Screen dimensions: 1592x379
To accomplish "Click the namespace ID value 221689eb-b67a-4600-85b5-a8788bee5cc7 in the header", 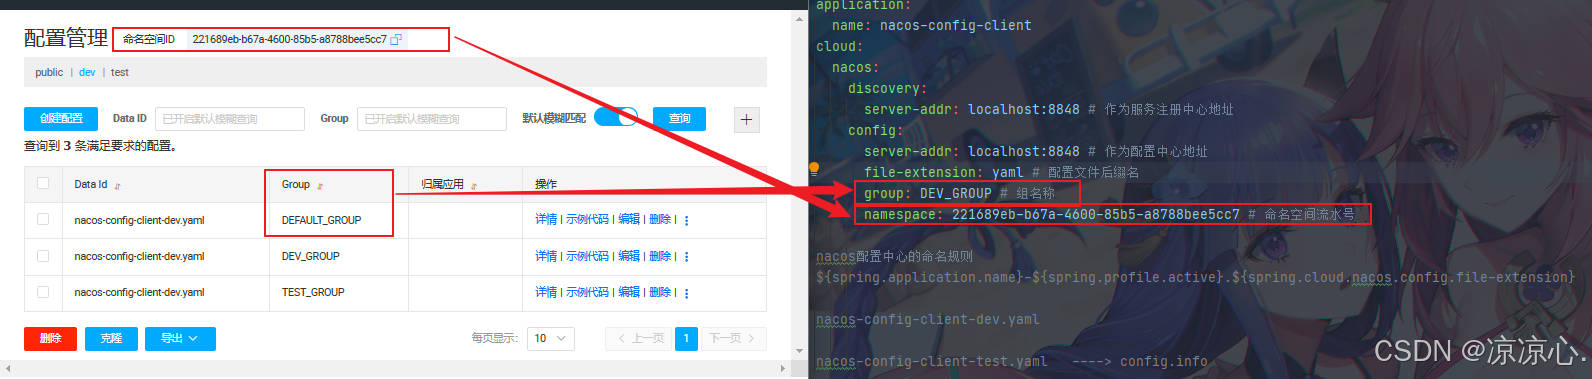I will (x=289, y=39).
